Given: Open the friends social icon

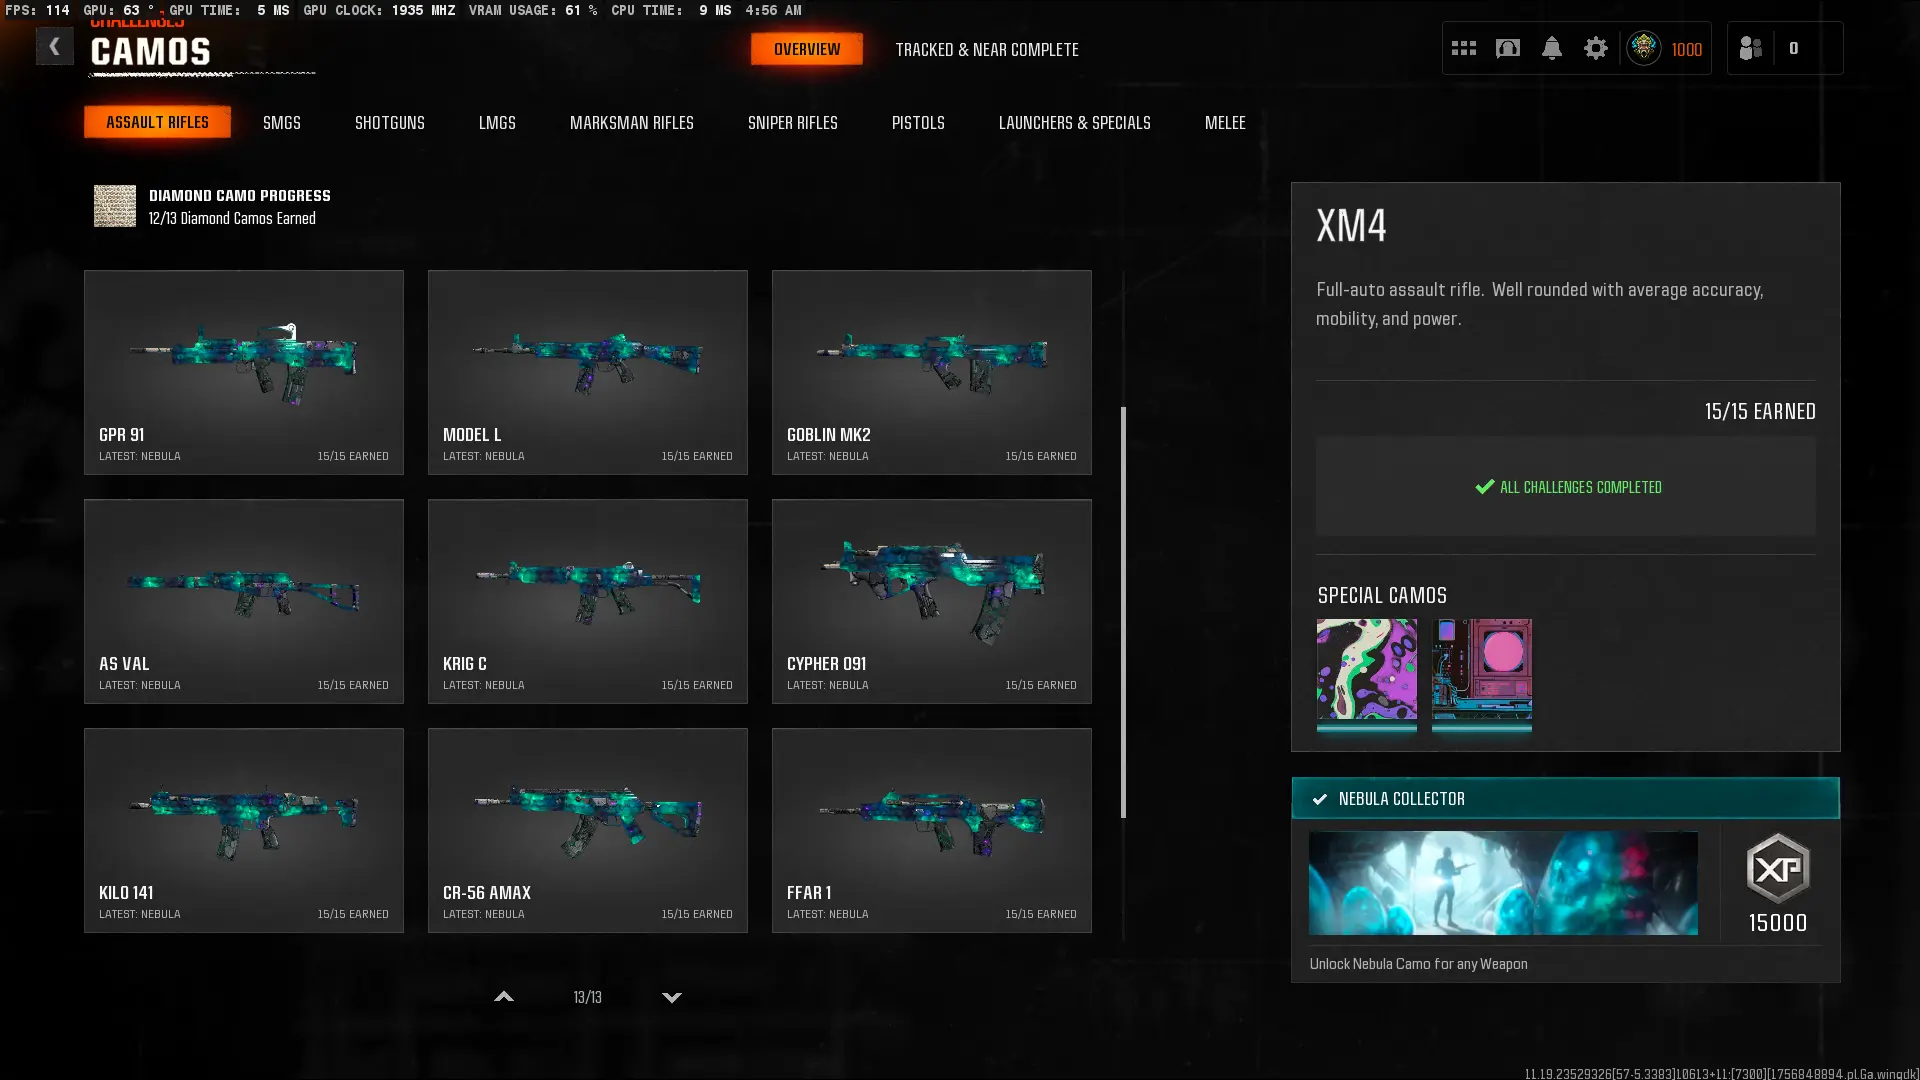Looking at the screenshot, I should 1750,48.
